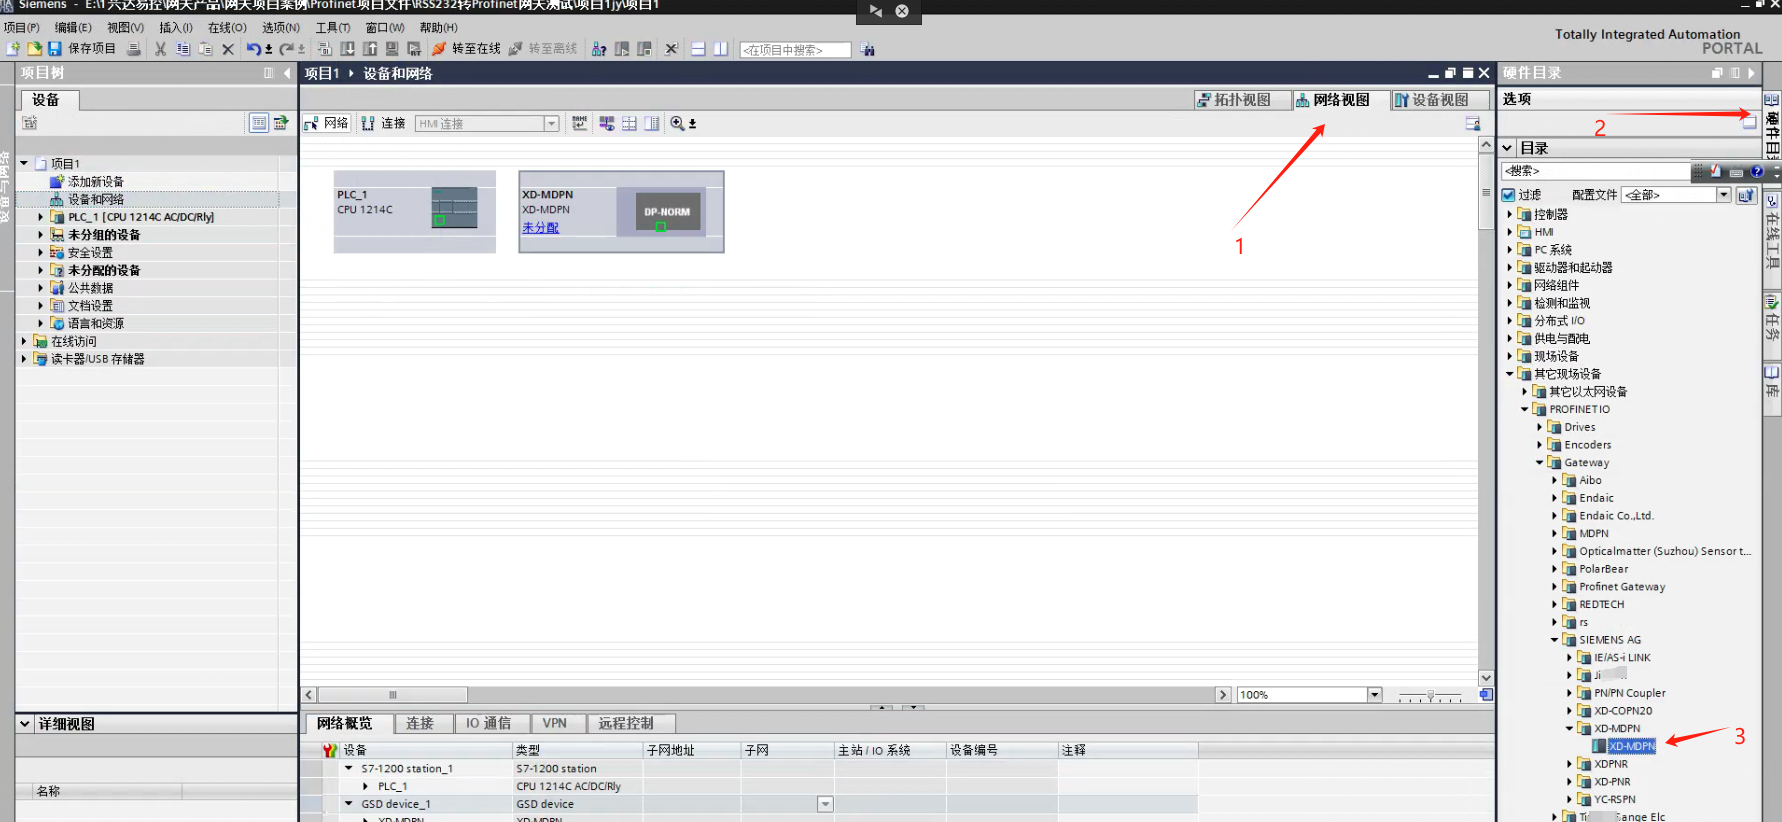Image resolution: width=1782 pixels, height=822 pixels.
Task: Collapse the PROFINET IO catalog folder
Action: point(1525,409)
